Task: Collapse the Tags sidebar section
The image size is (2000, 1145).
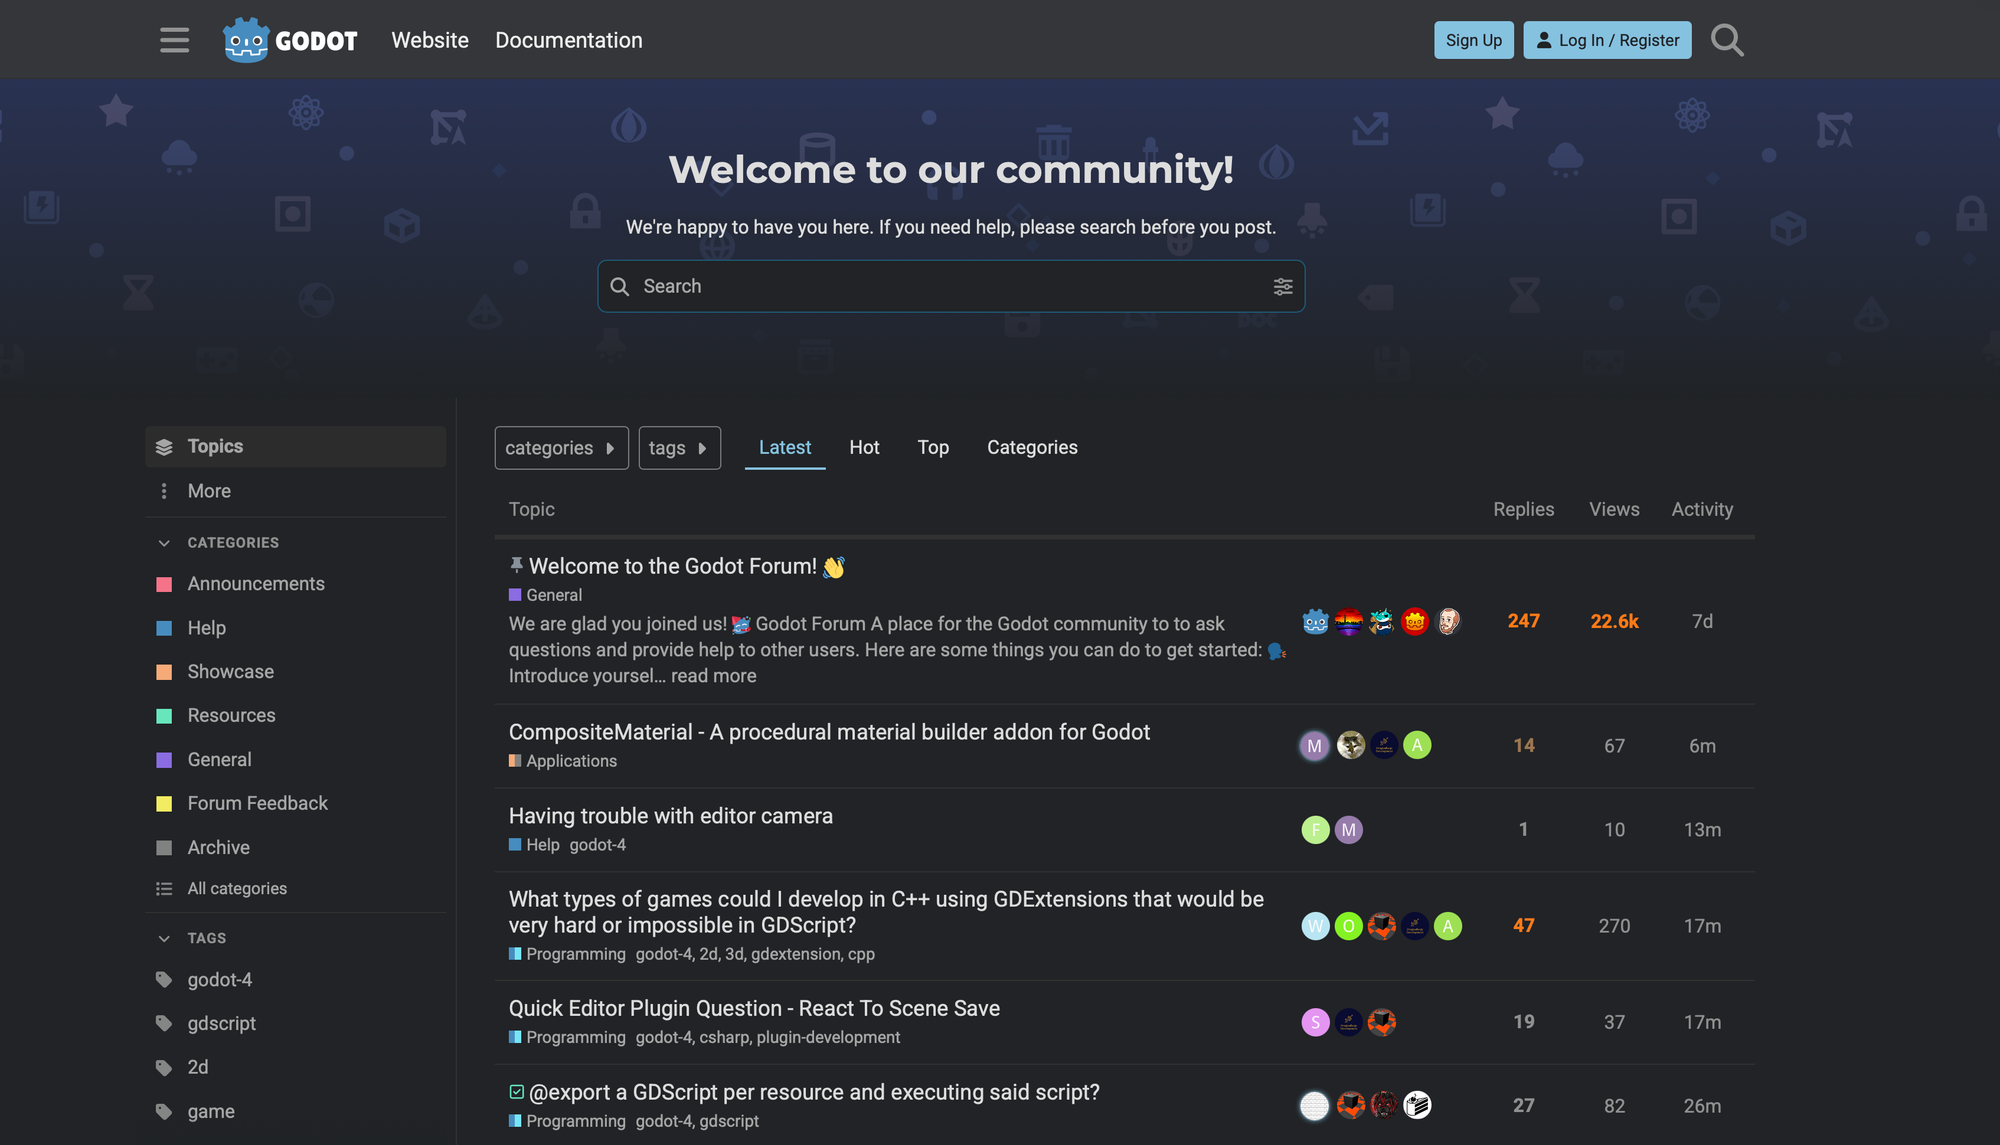Action: (164, 938)
